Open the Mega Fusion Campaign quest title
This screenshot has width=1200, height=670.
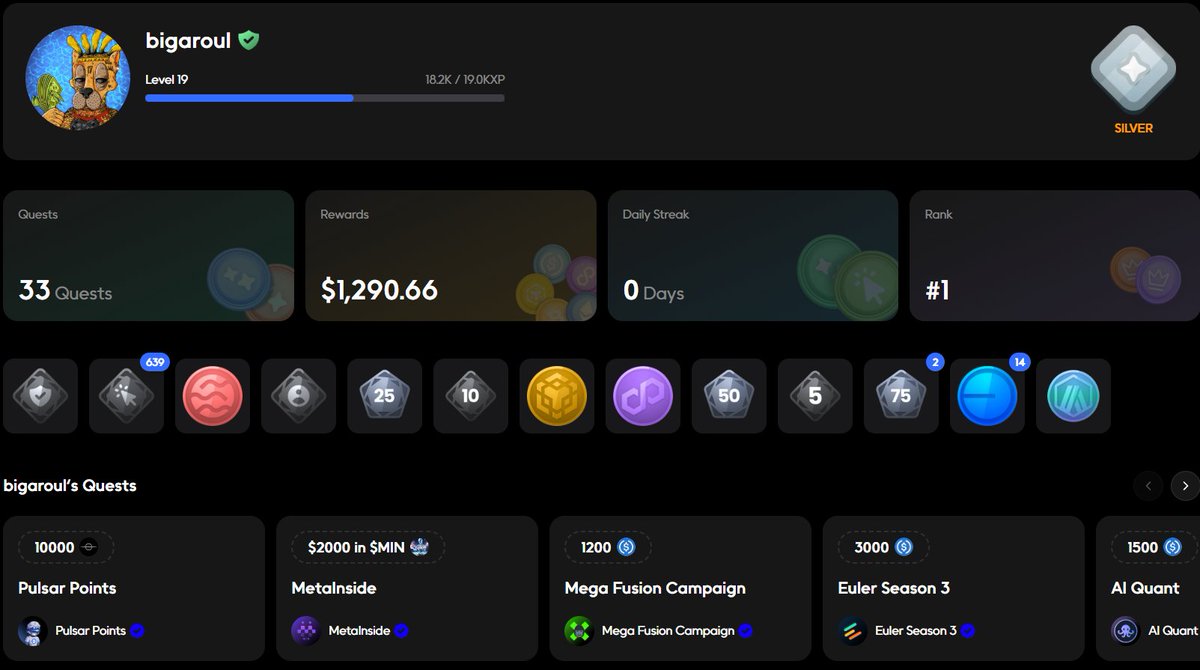[x=655, y=588]
